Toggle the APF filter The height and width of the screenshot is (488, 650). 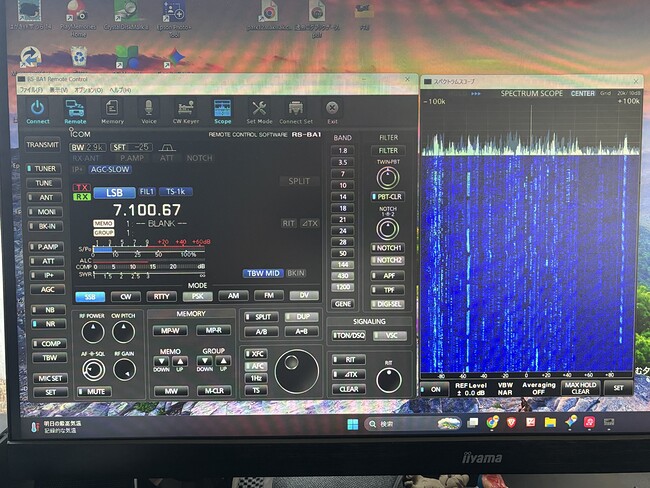[388, 275]
